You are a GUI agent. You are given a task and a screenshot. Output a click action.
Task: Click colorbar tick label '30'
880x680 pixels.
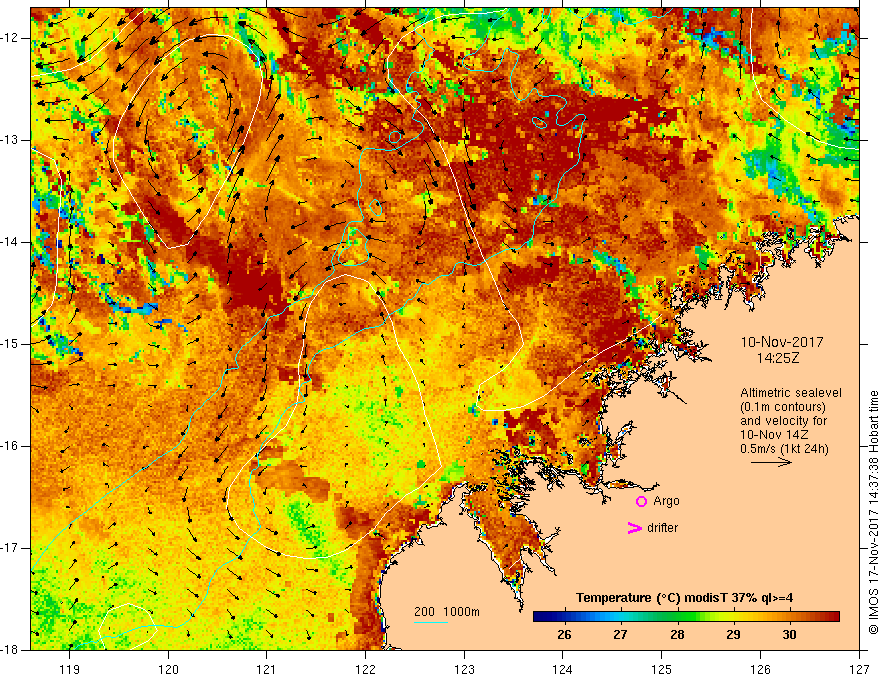789,635
